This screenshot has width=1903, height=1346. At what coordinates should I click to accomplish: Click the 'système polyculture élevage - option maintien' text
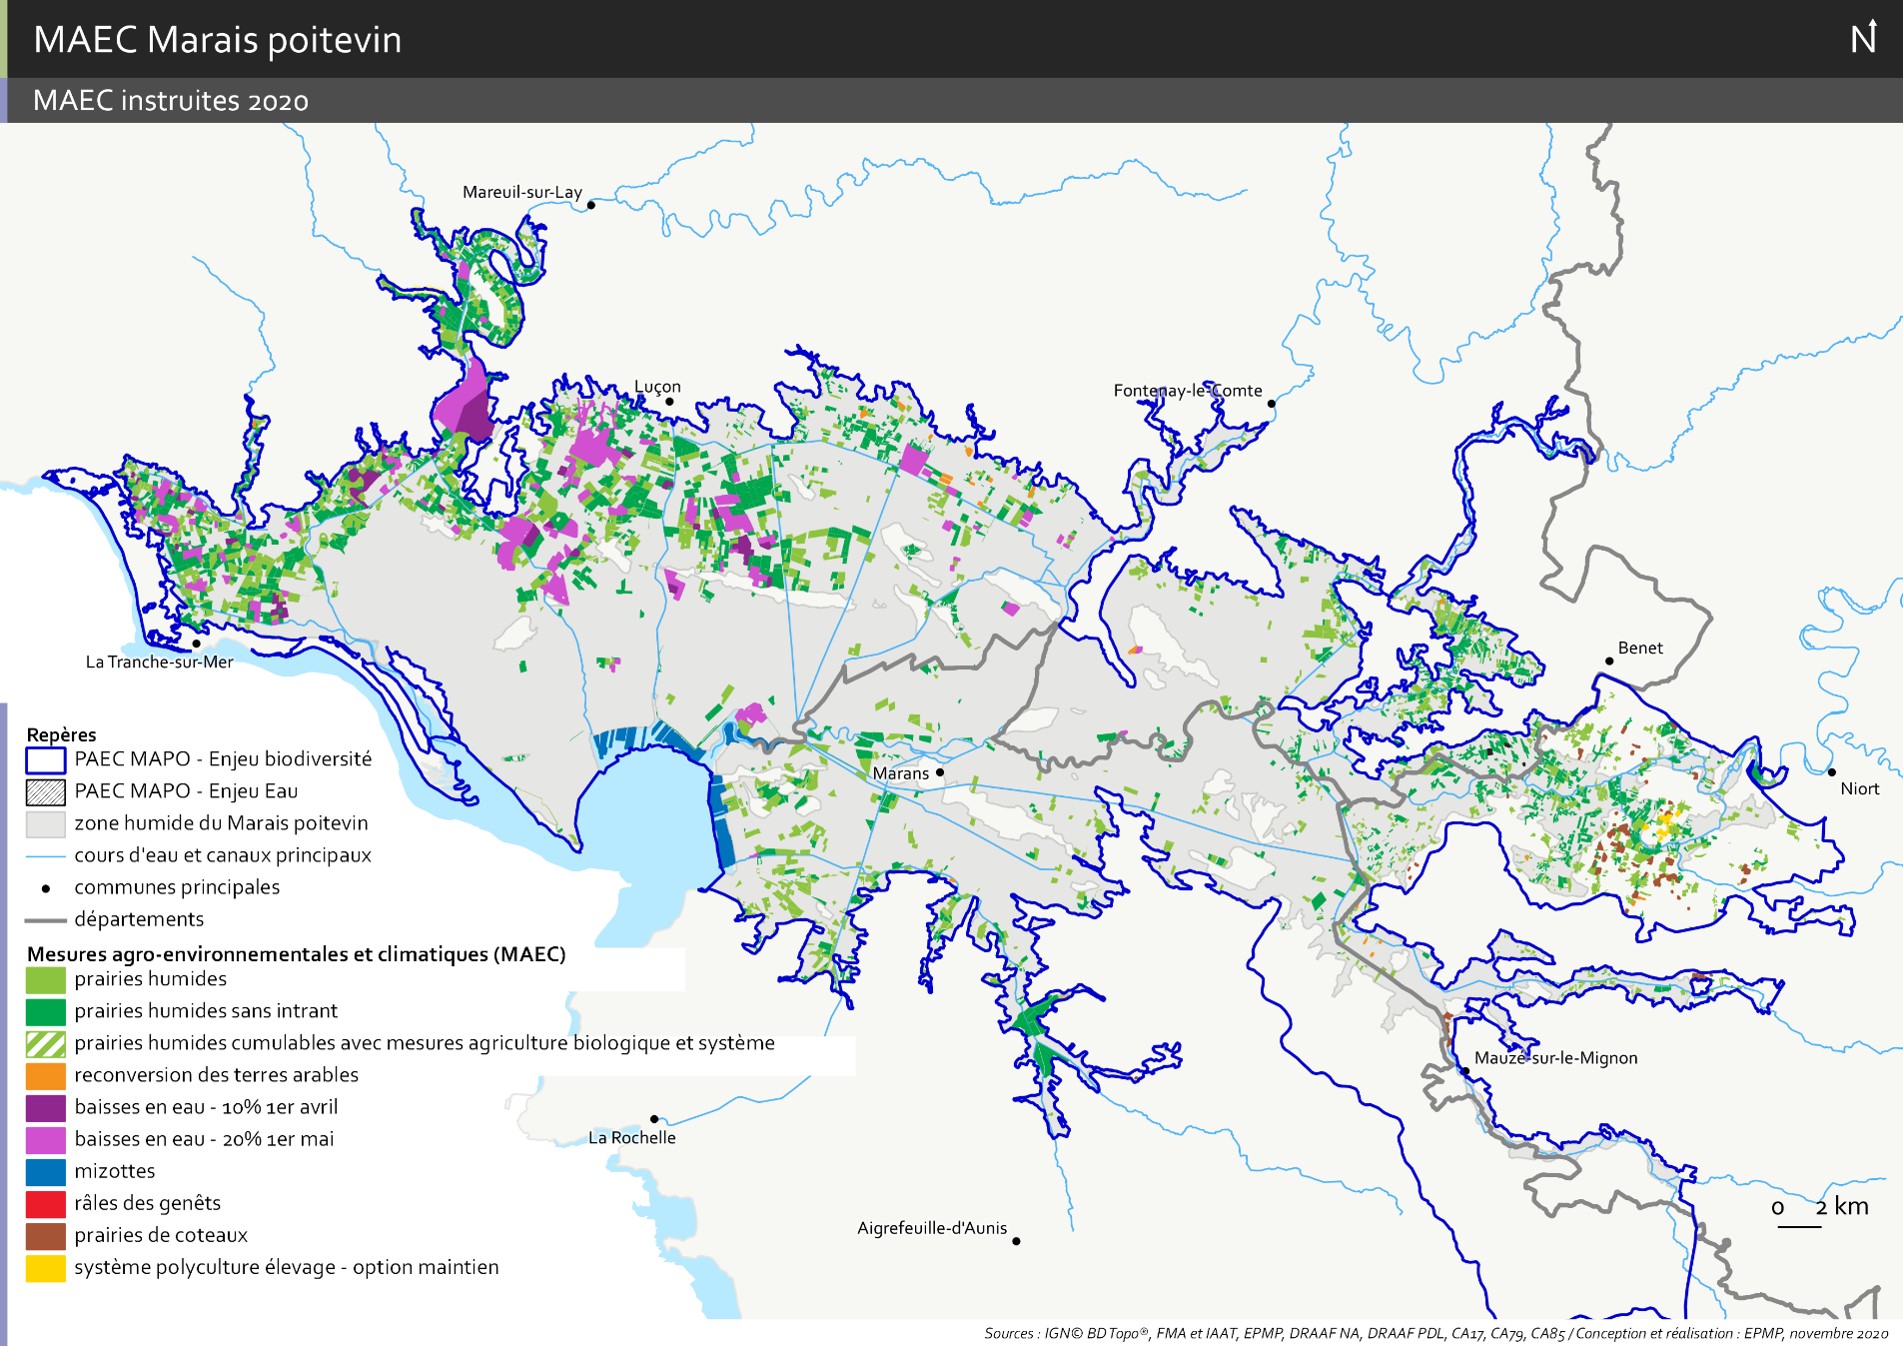point(286,1267)
